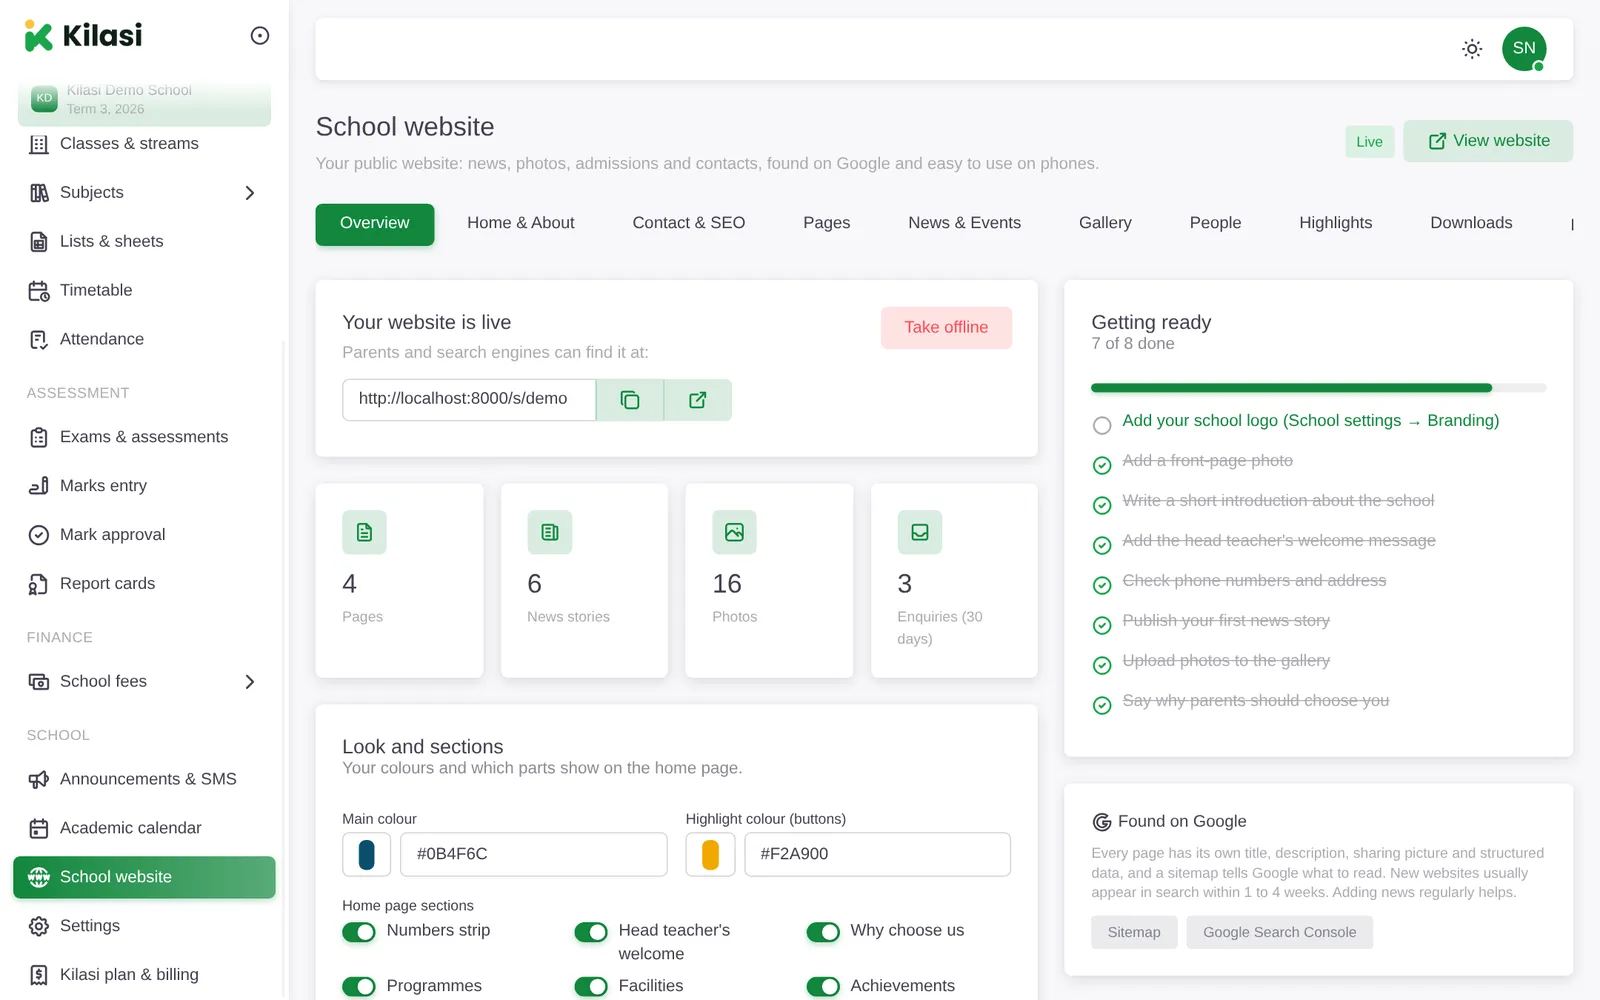Disable the Numbers strip section toggle

[359, 932]
